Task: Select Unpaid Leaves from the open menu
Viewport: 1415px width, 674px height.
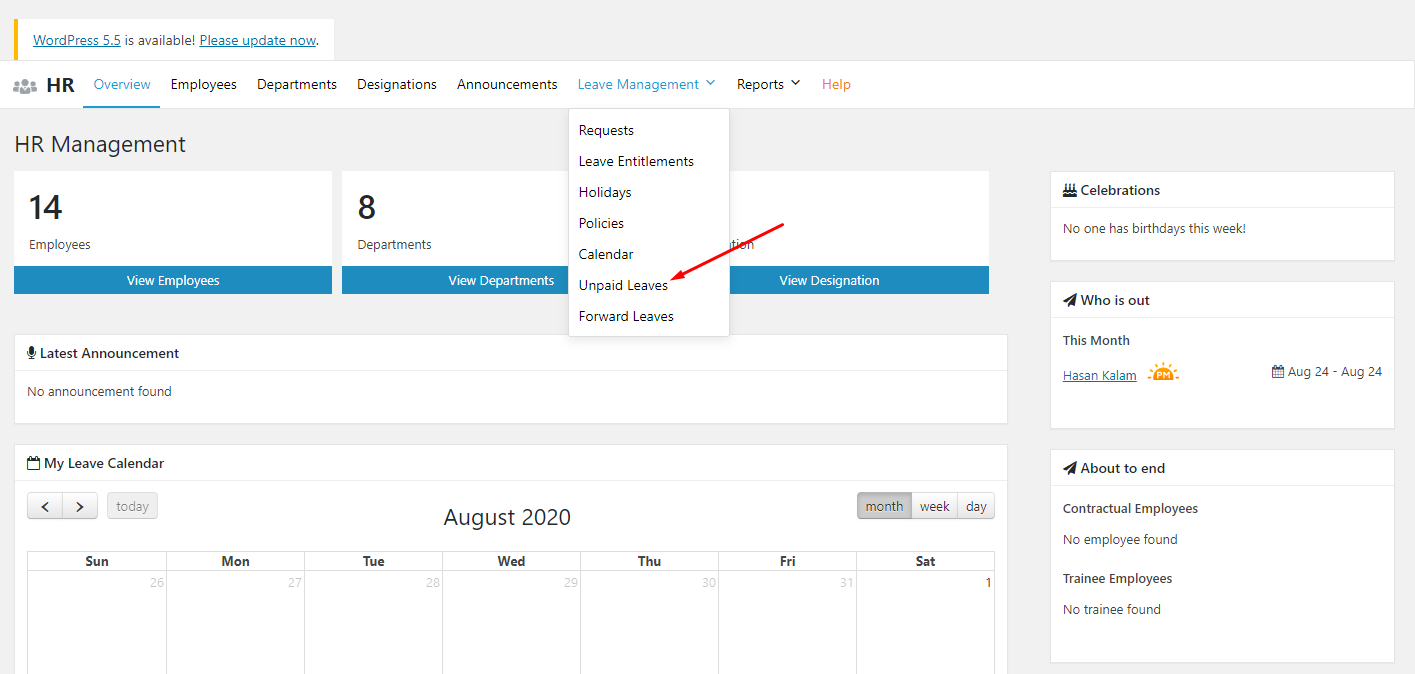Action: click(623, 284)
